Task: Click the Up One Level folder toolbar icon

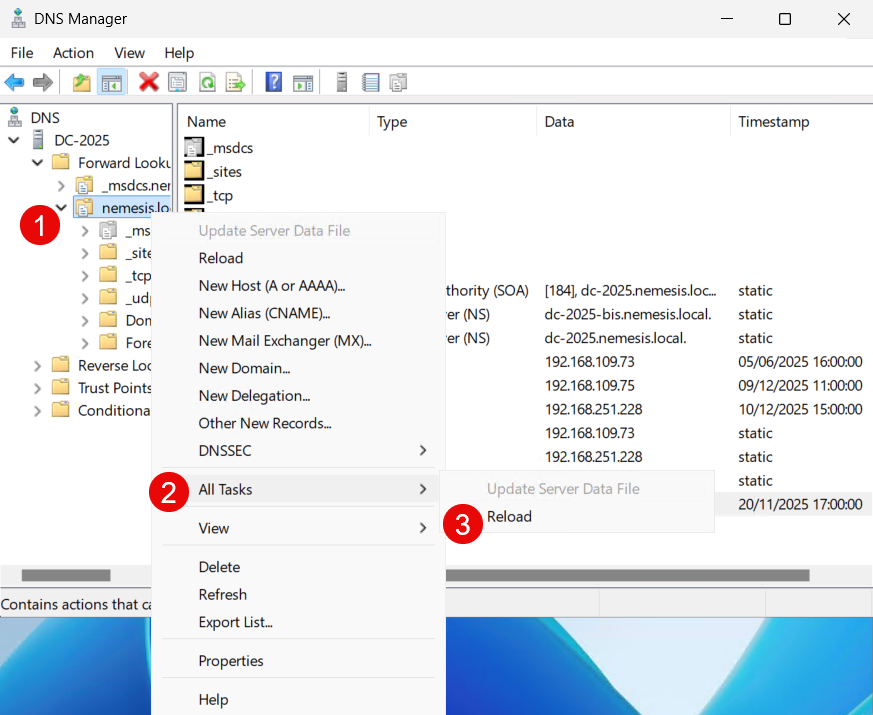Action: tap(81, 82)
